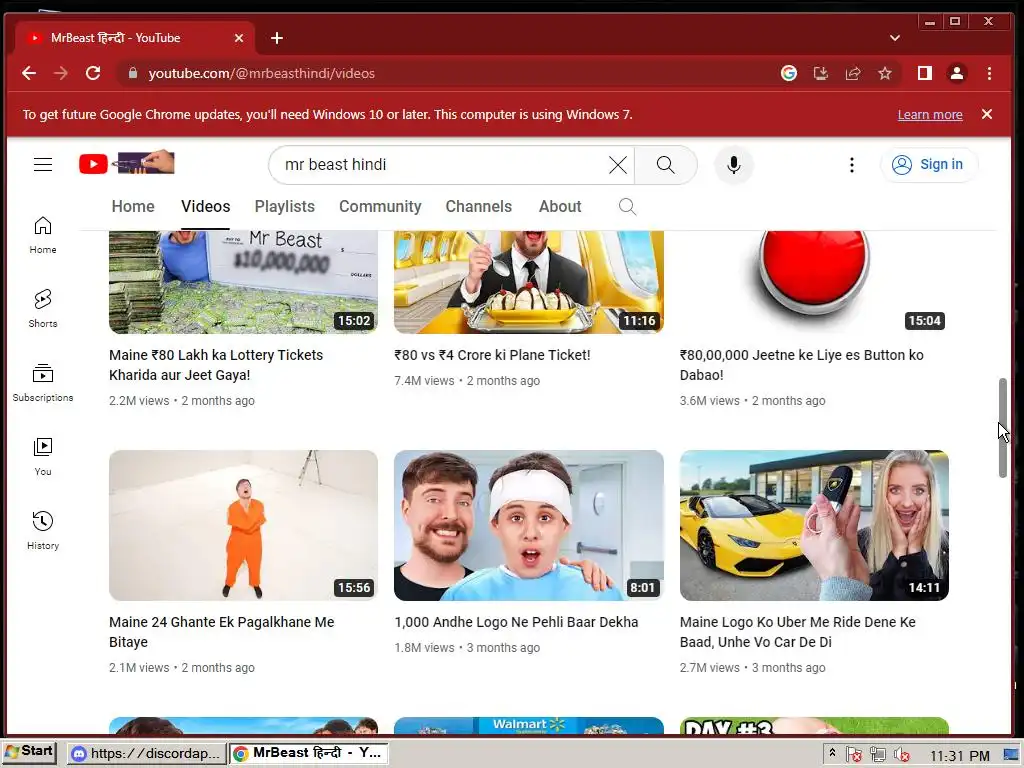Click Learn more in update banner
The image size is (1024, 768).
(x=930, y=115)
